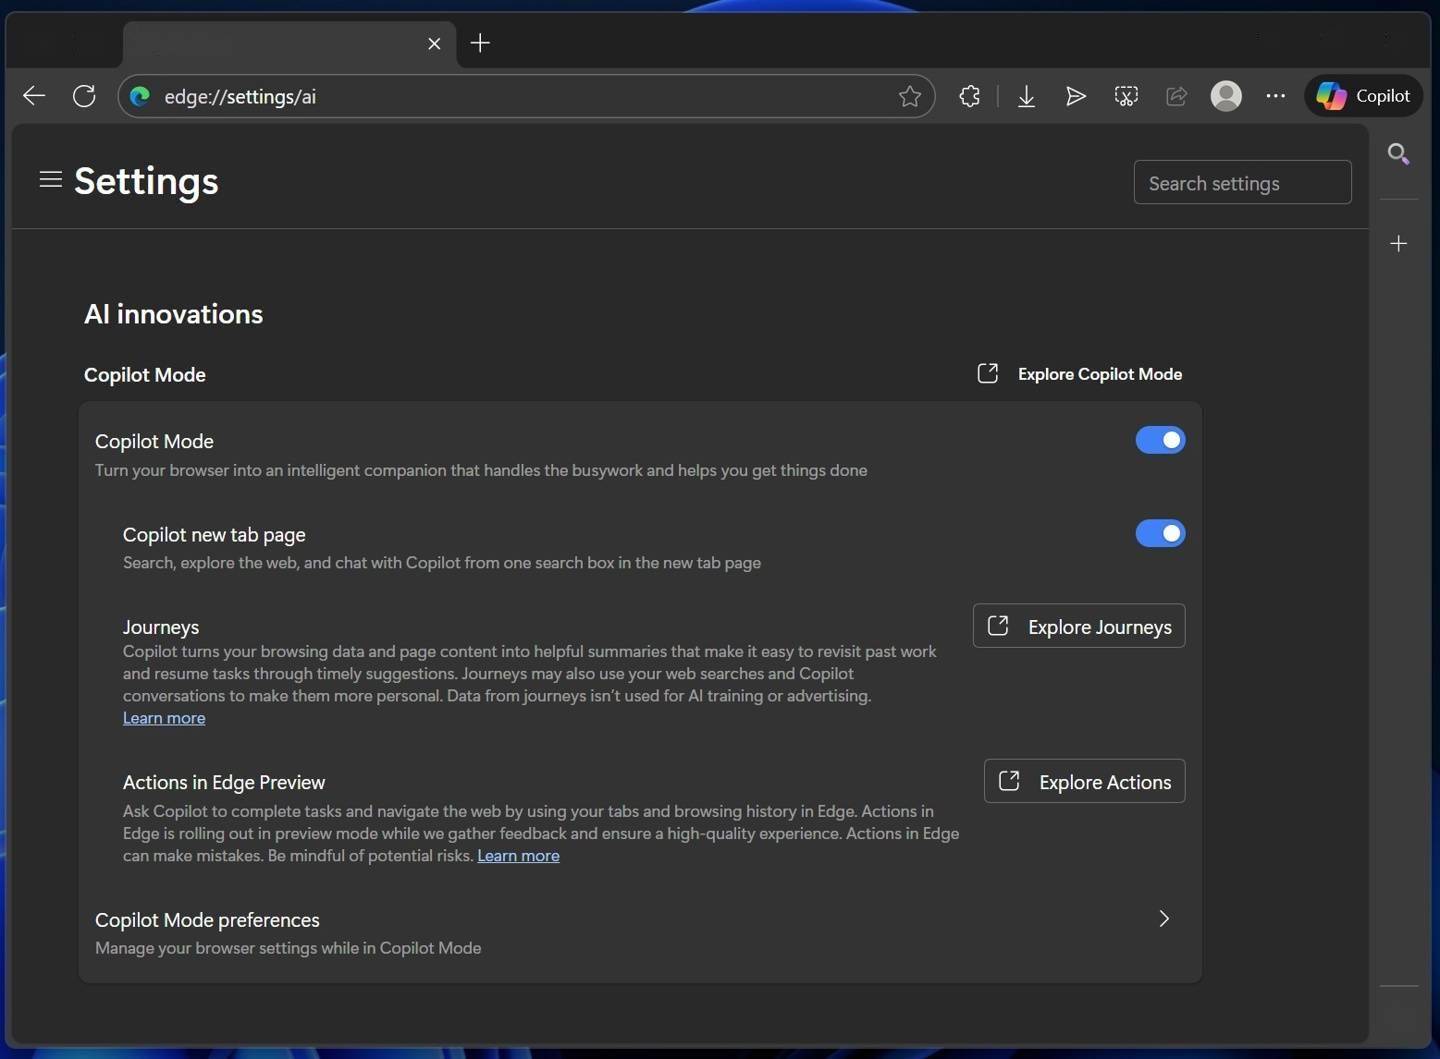
Task: Add this page to favorites star
Action: [x=909, y=96]
